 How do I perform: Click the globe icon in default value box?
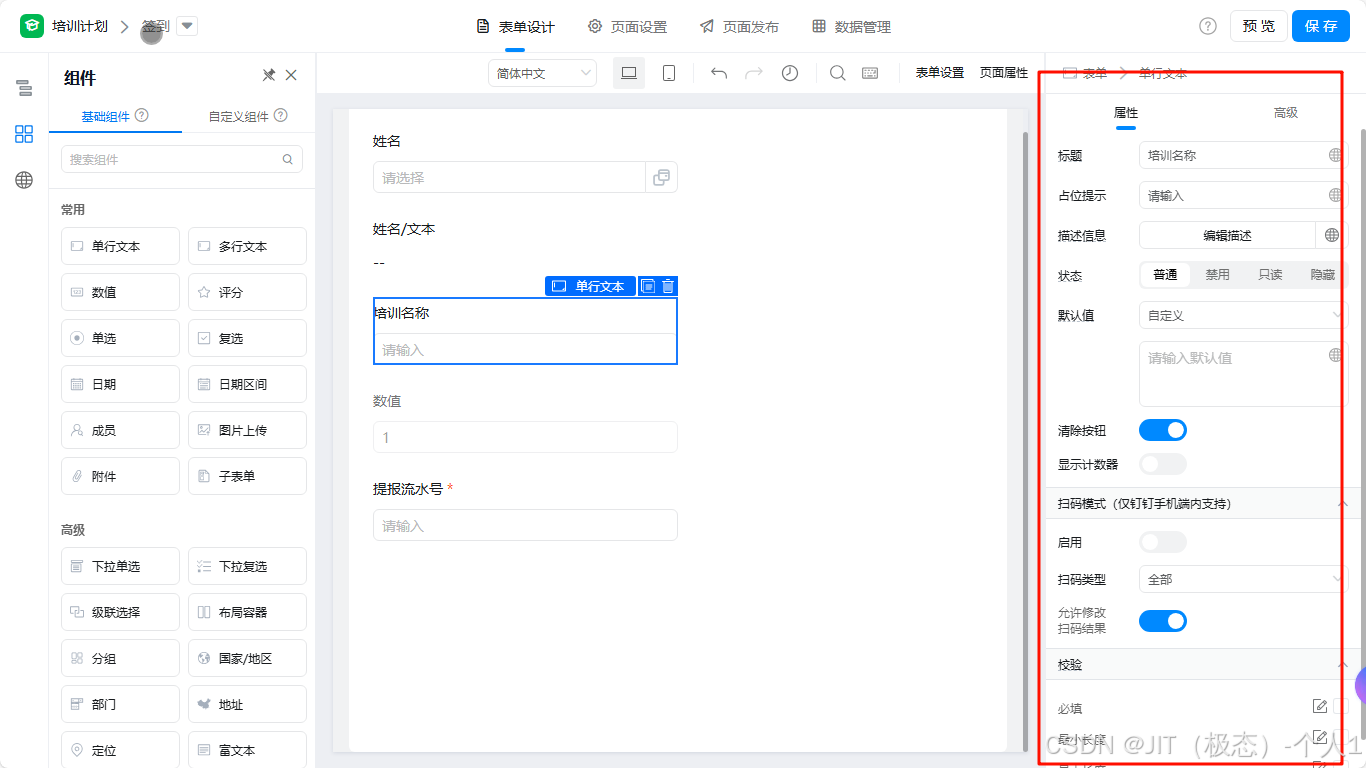pyautogui.click(x=1335, y=355)
